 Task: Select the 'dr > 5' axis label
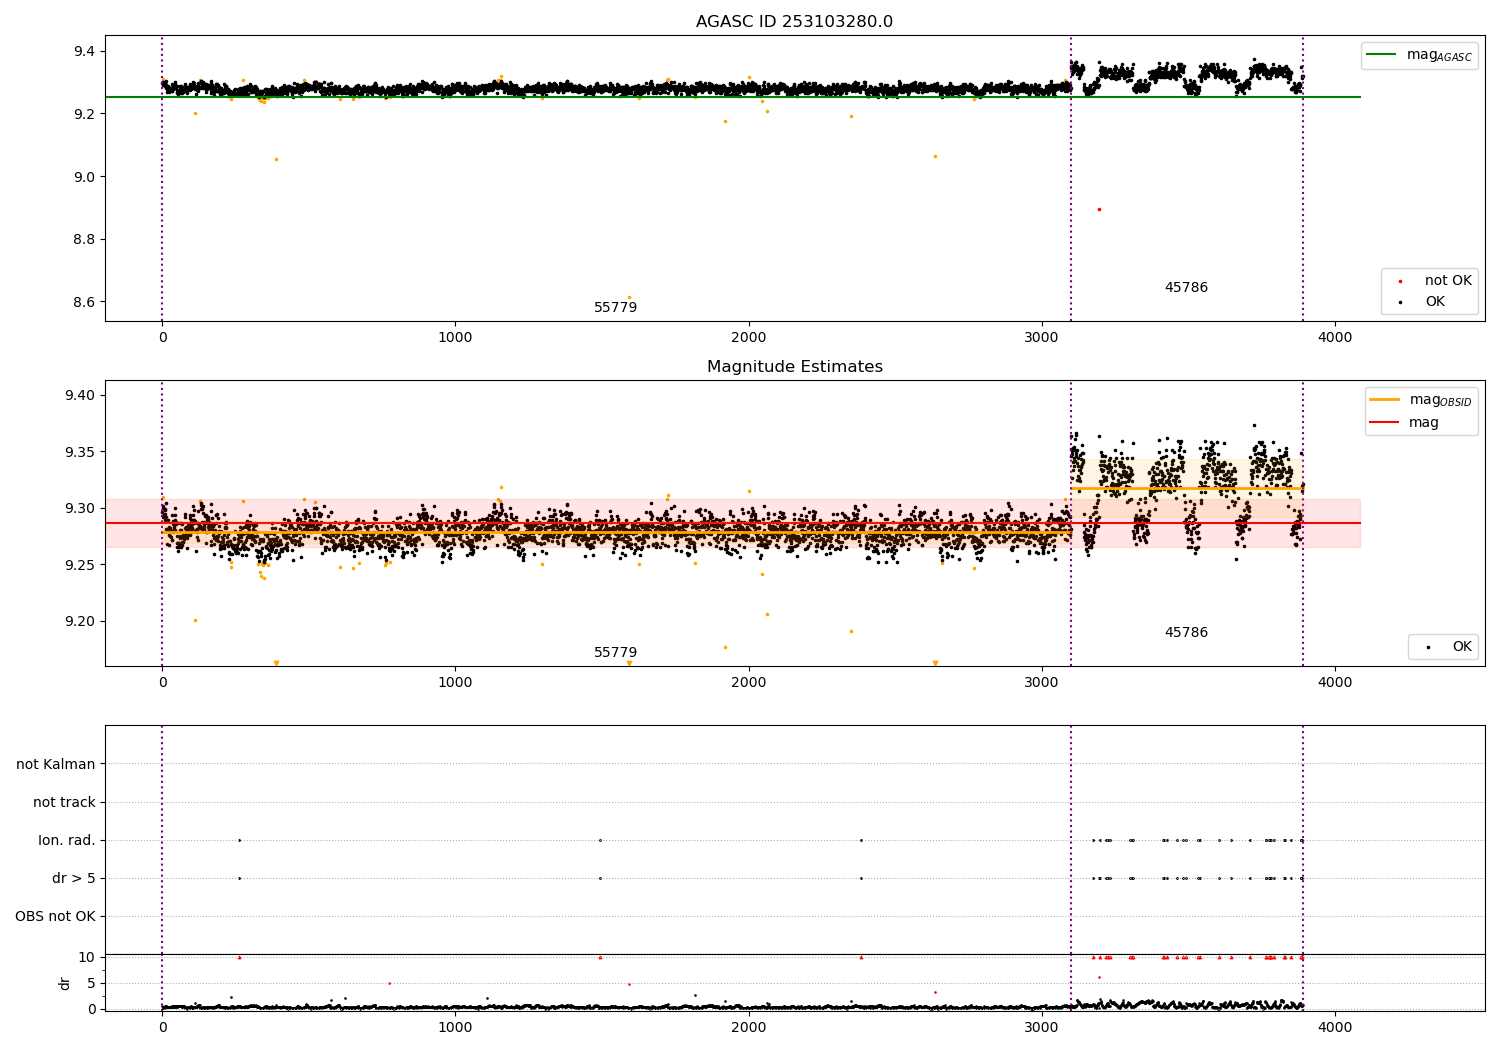pyautogui.click(x=74, y=879)
